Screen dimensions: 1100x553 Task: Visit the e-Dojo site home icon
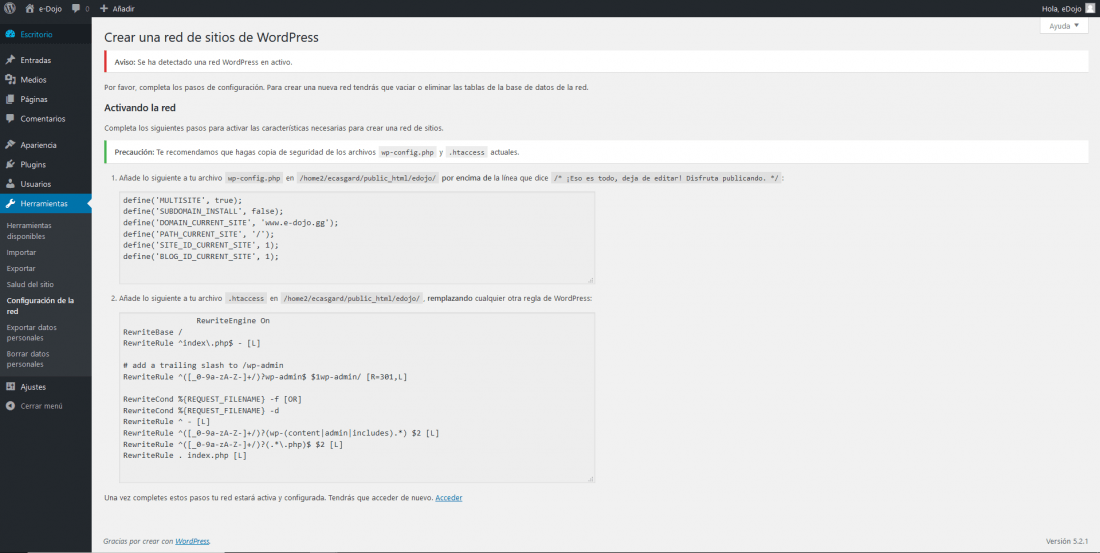click(x=29, y=8)
